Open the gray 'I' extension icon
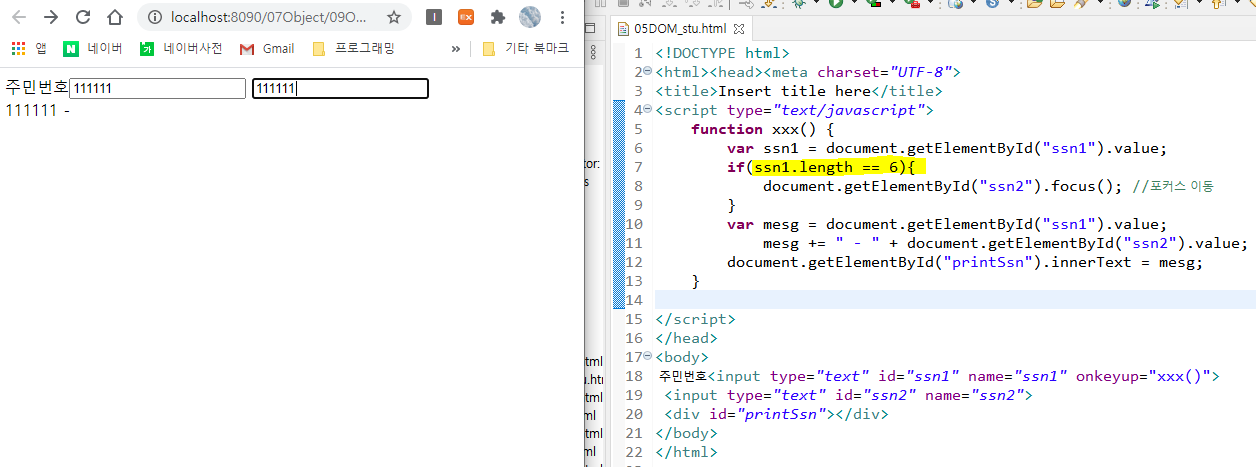 click(x=433, y=17)
